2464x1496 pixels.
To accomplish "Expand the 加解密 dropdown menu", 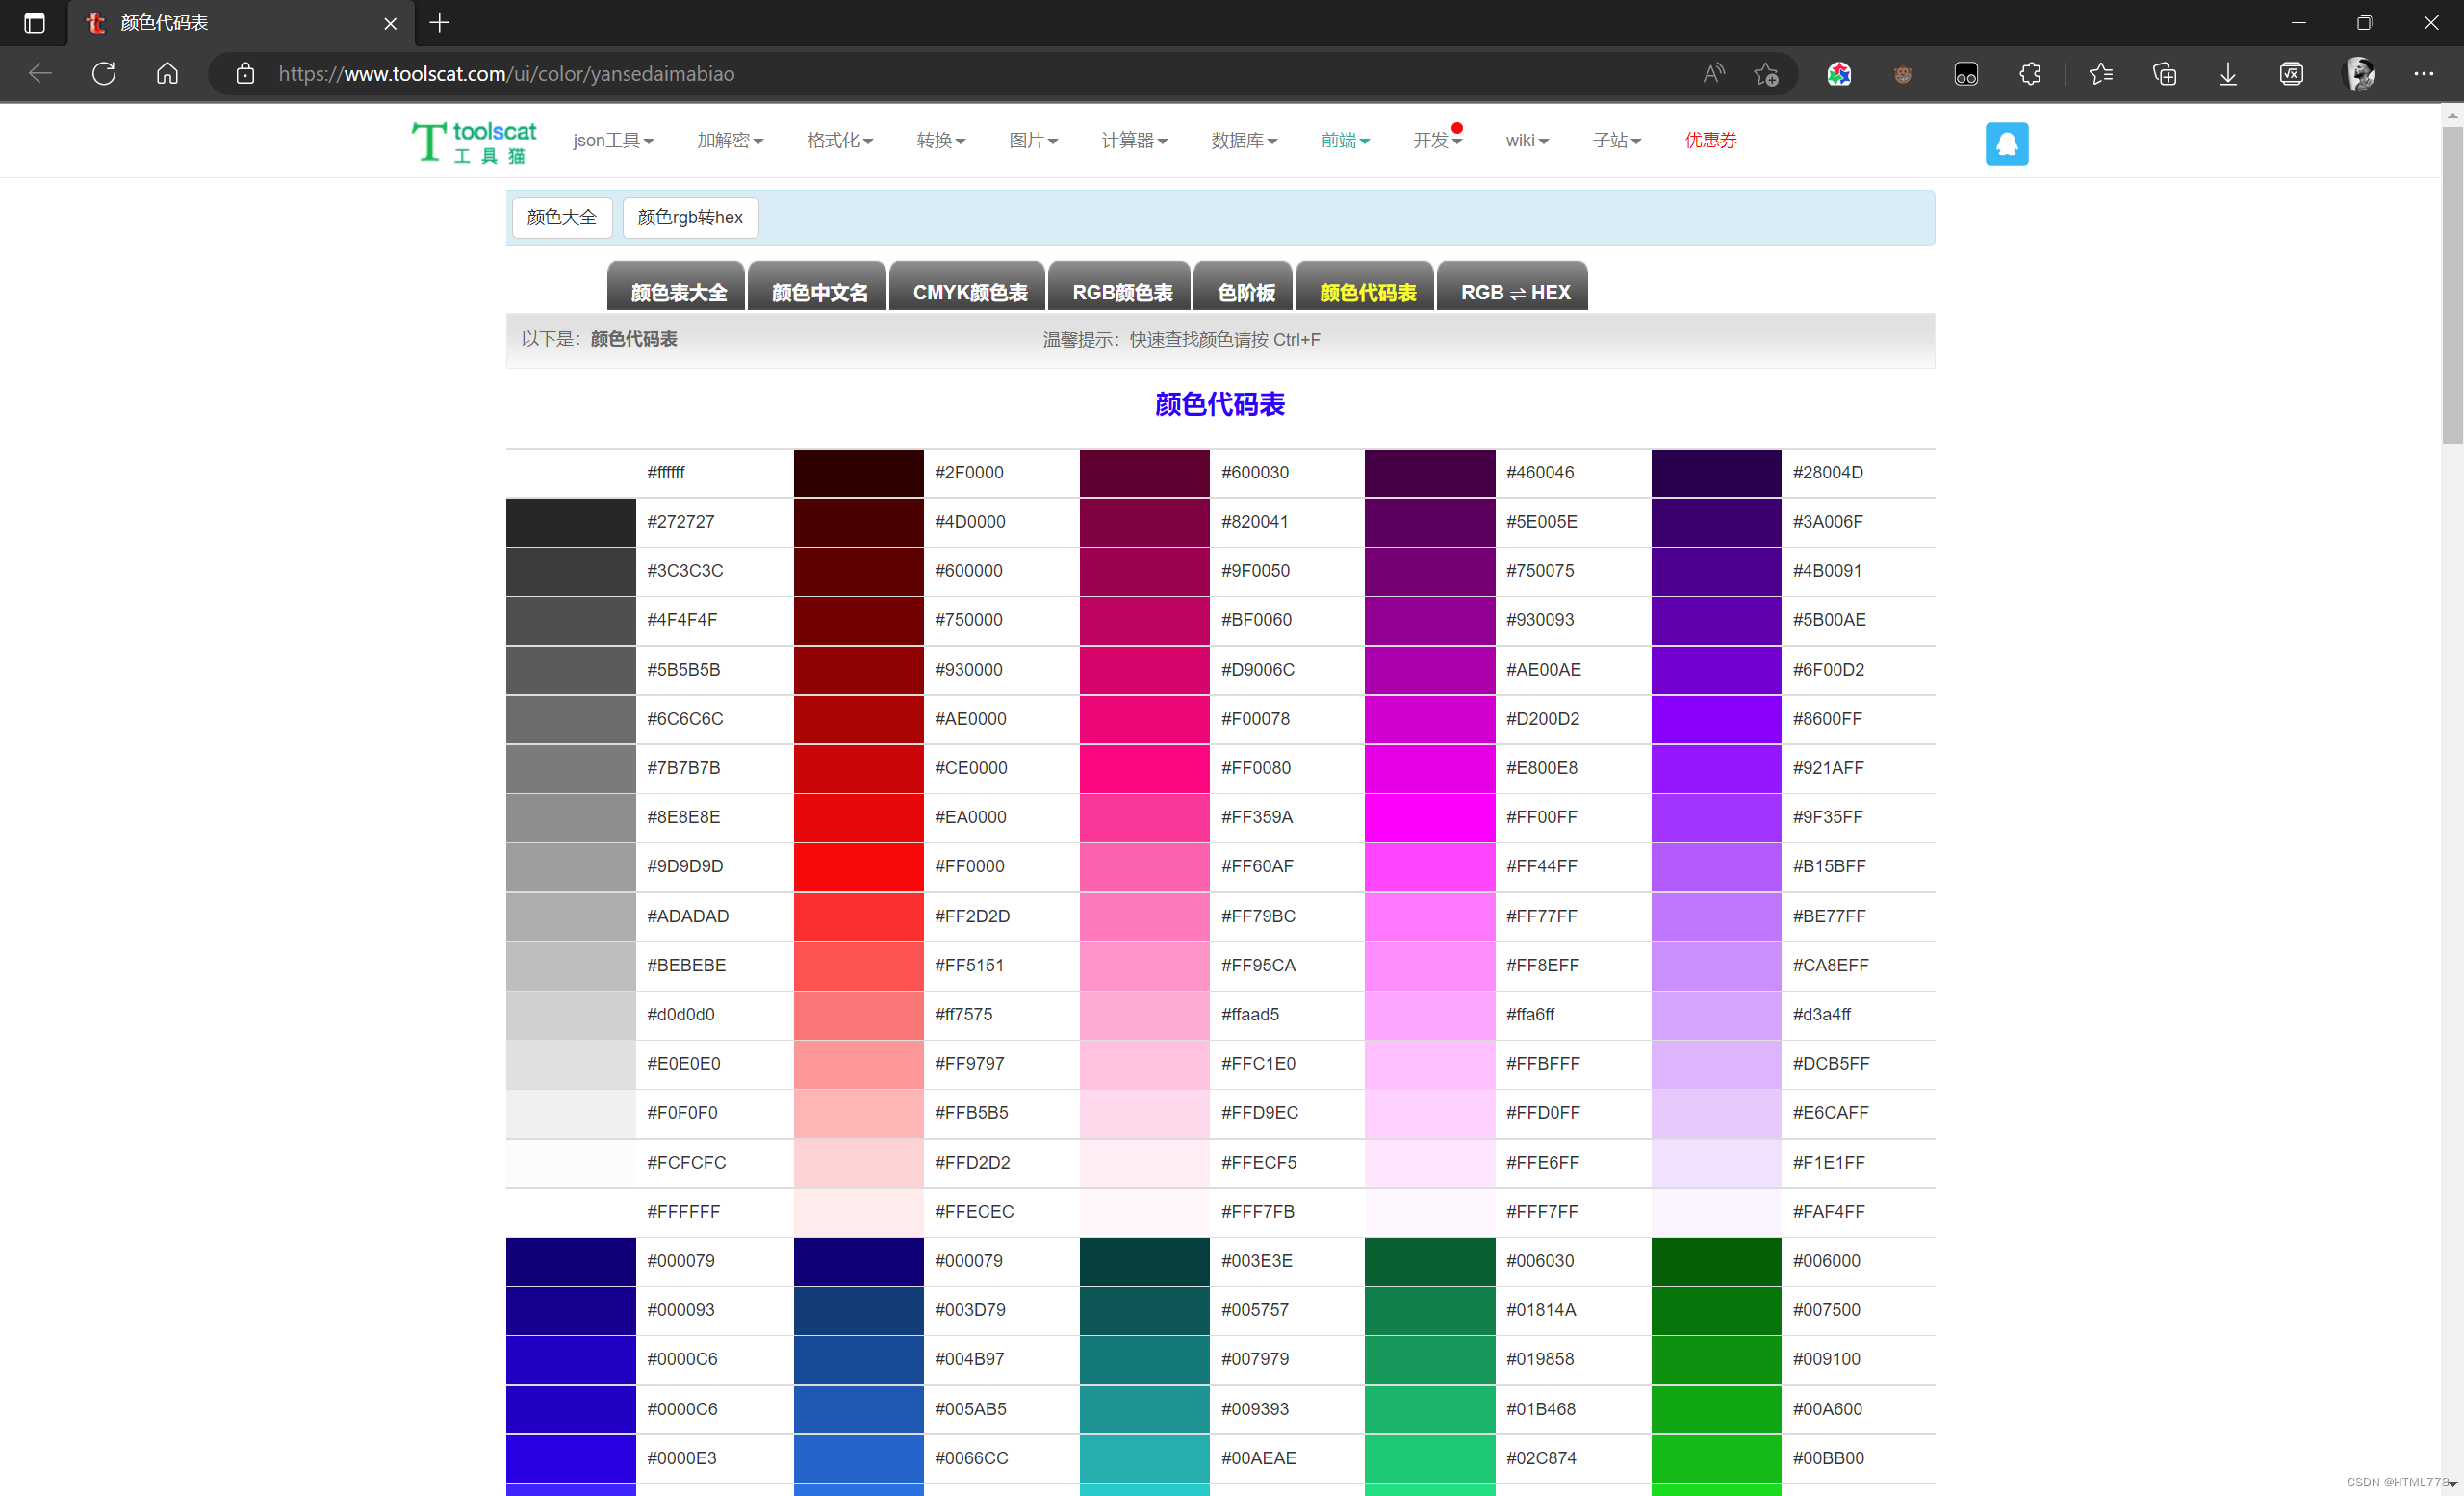I will (x=730, y=141).
